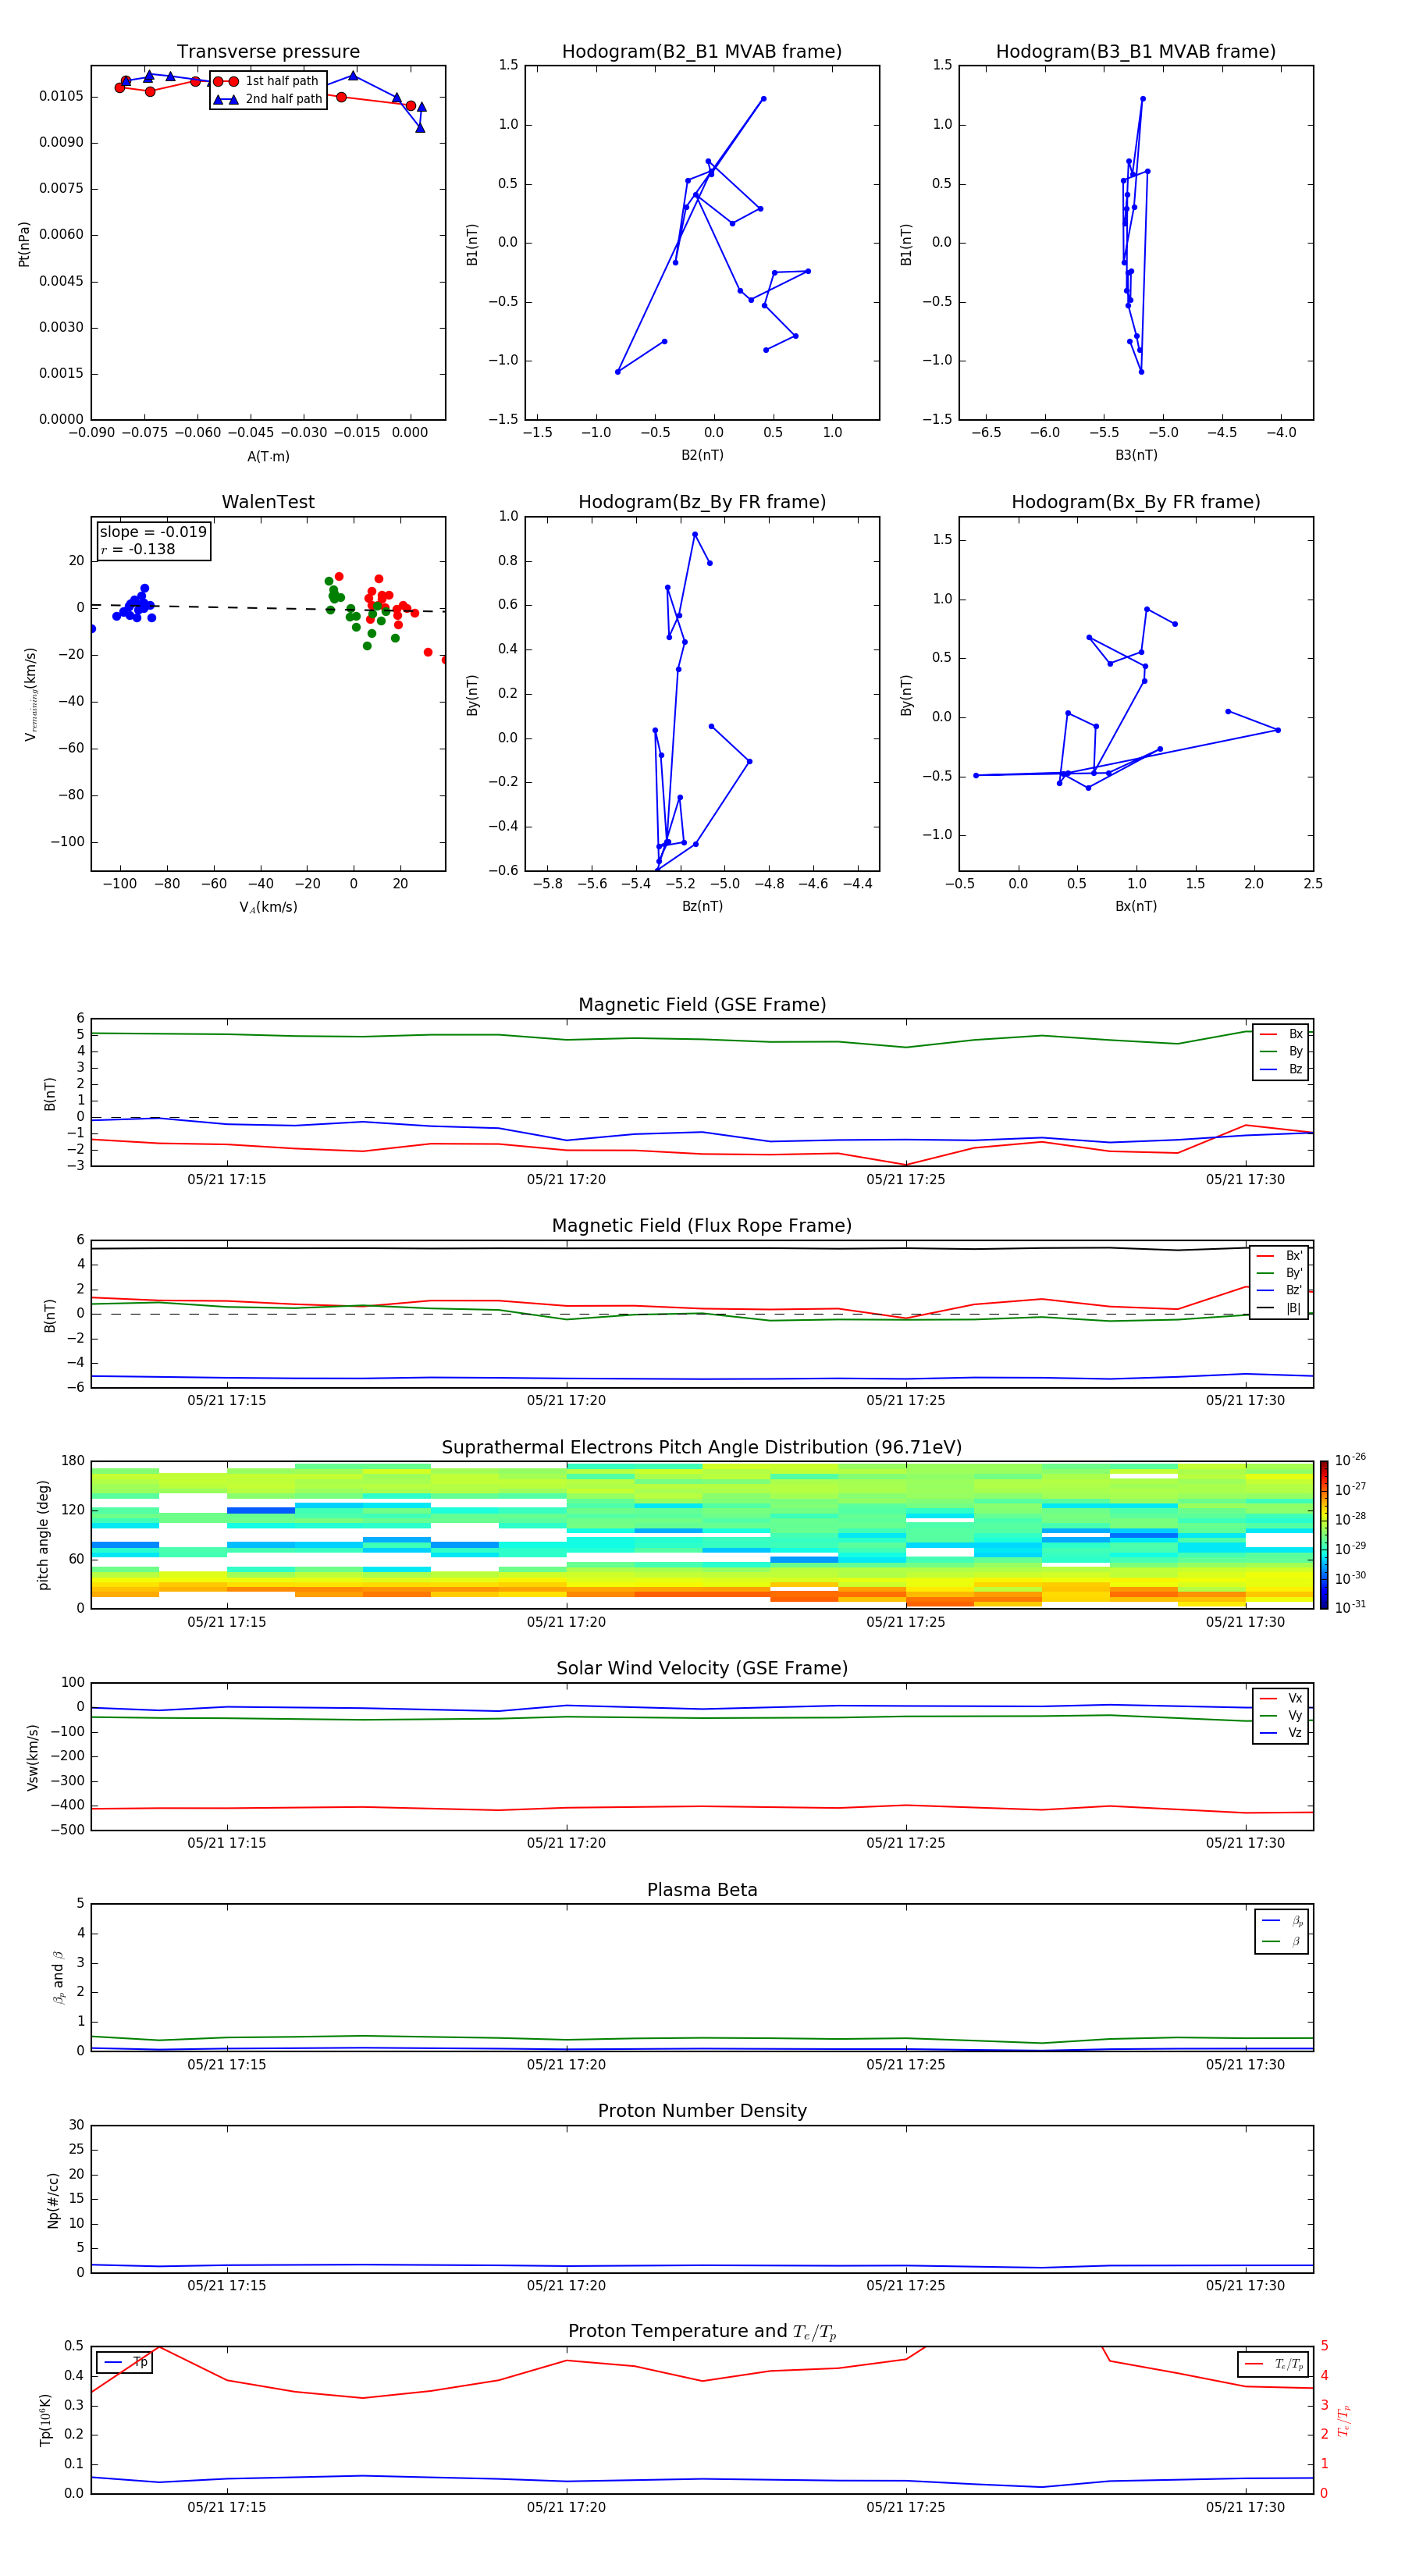Click the Vz legend entry in solar wind panel
1405x2576 pixels.
tap(1282, 1733)
